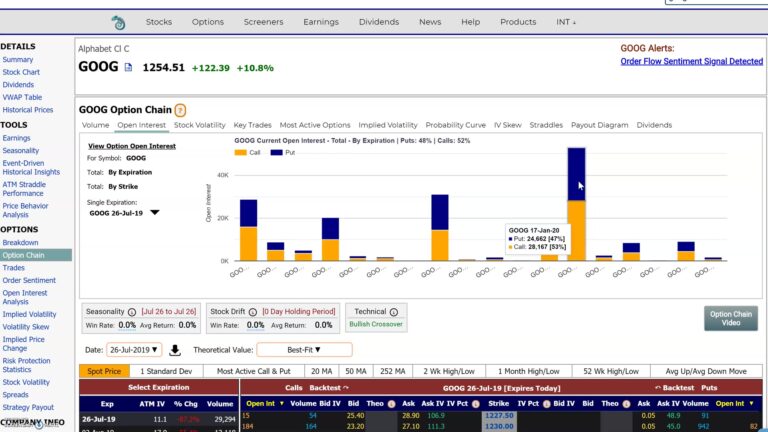Open Theoretical Value Best-Fit dropdown

[304, 350]
